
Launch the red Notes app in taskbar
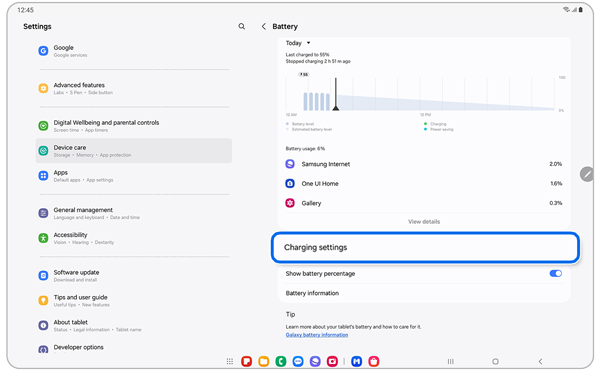pyautogui.click(x=246, y=361)
